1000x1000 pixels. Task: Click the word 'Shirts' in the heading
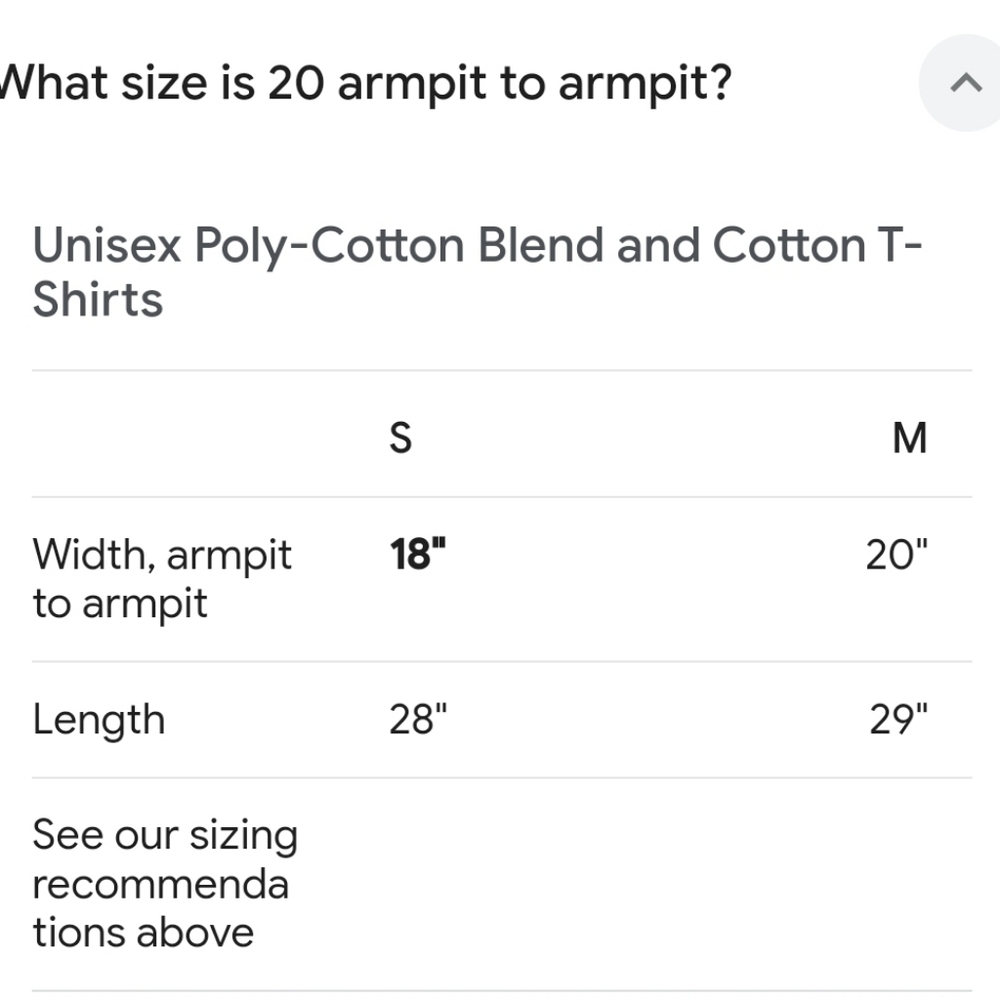click(x=98, y=298)
